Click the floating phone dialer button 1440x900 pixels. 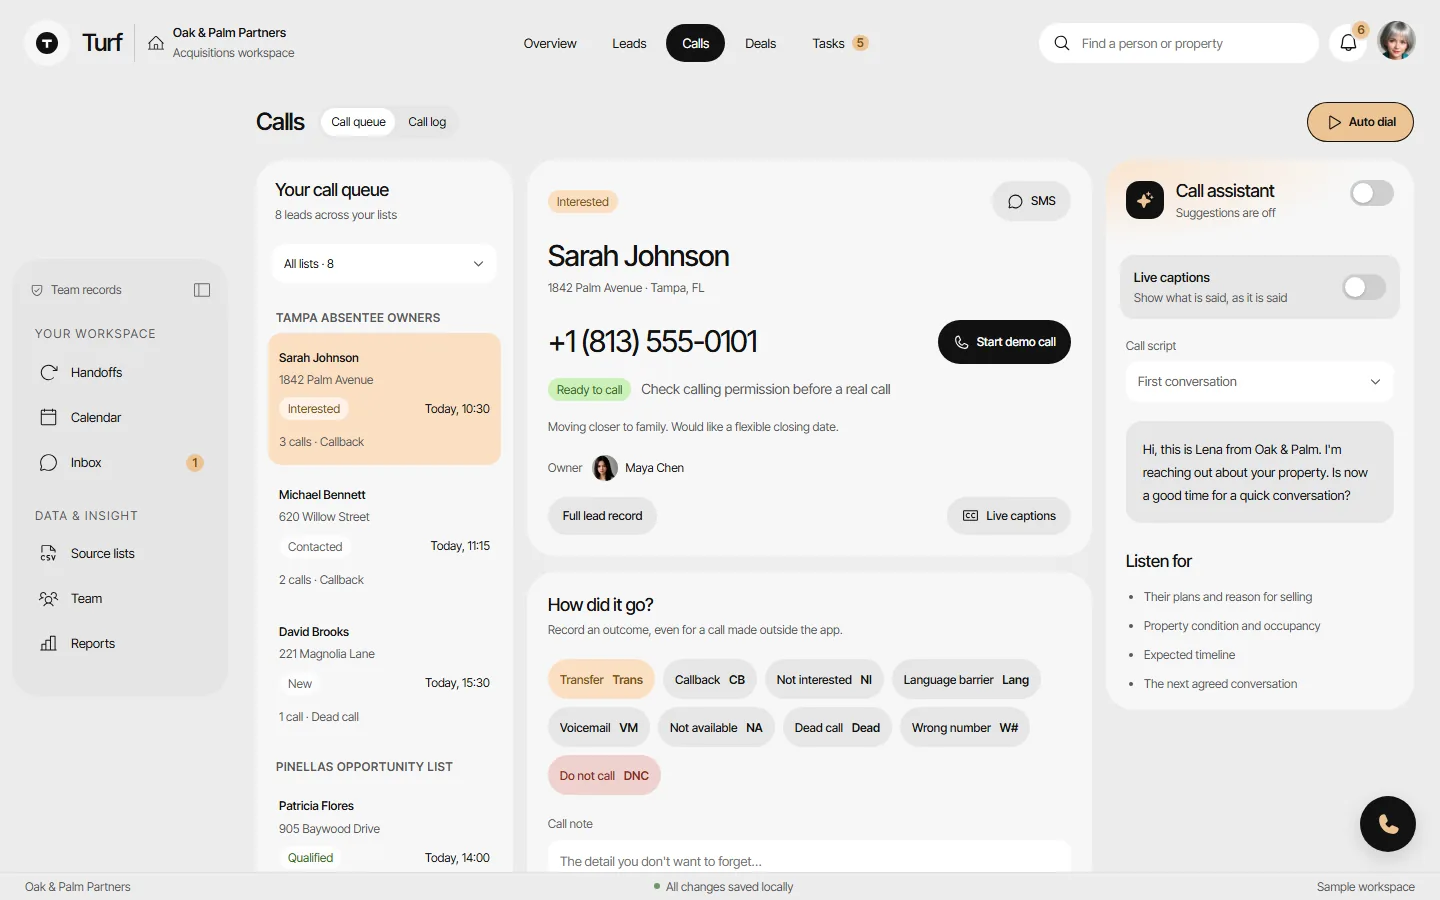tap(1387, 823)
